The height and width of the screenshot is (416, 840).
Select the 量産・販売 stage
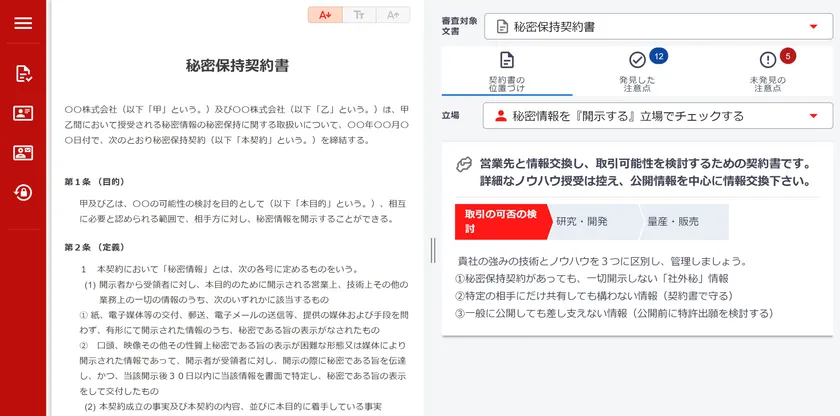(682, 222)
